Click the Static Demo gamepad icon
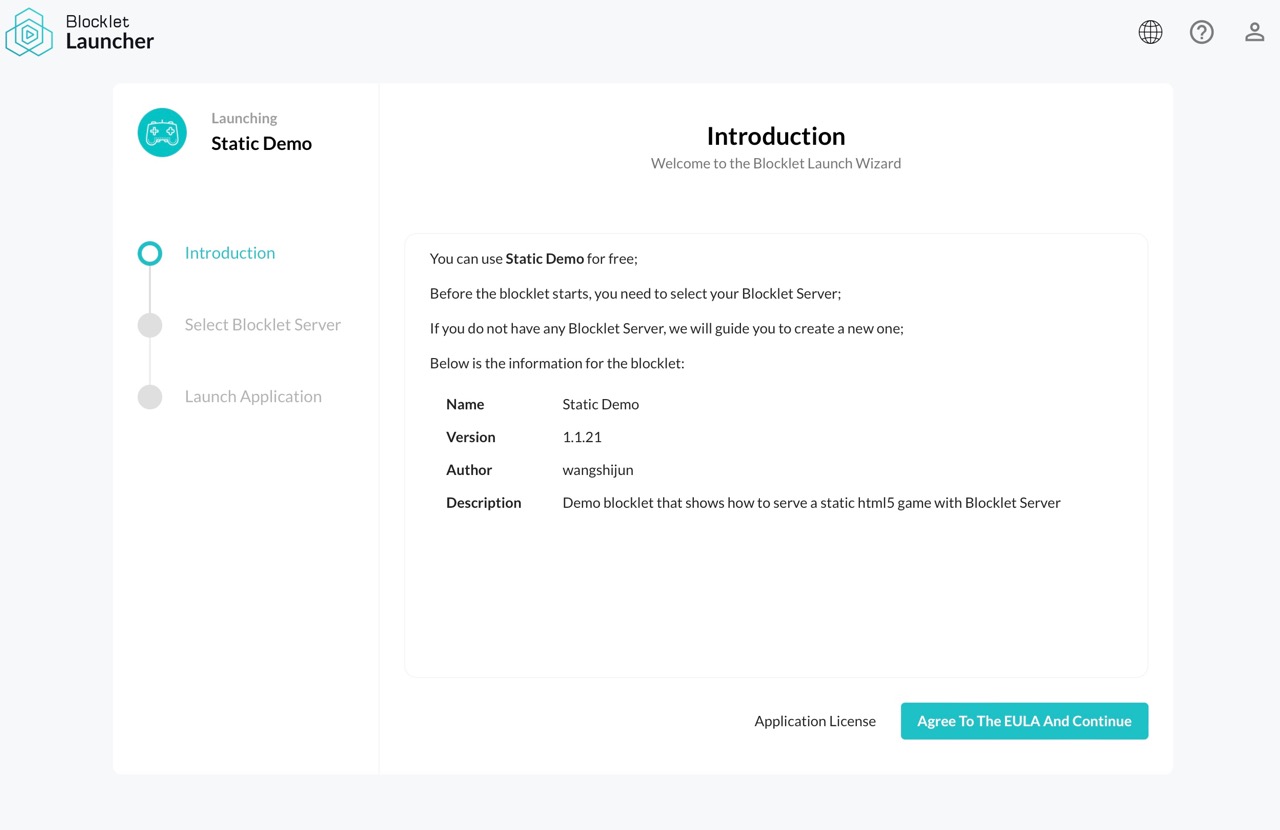Viewport: 1280px width, 830px height. click(162, 132)
